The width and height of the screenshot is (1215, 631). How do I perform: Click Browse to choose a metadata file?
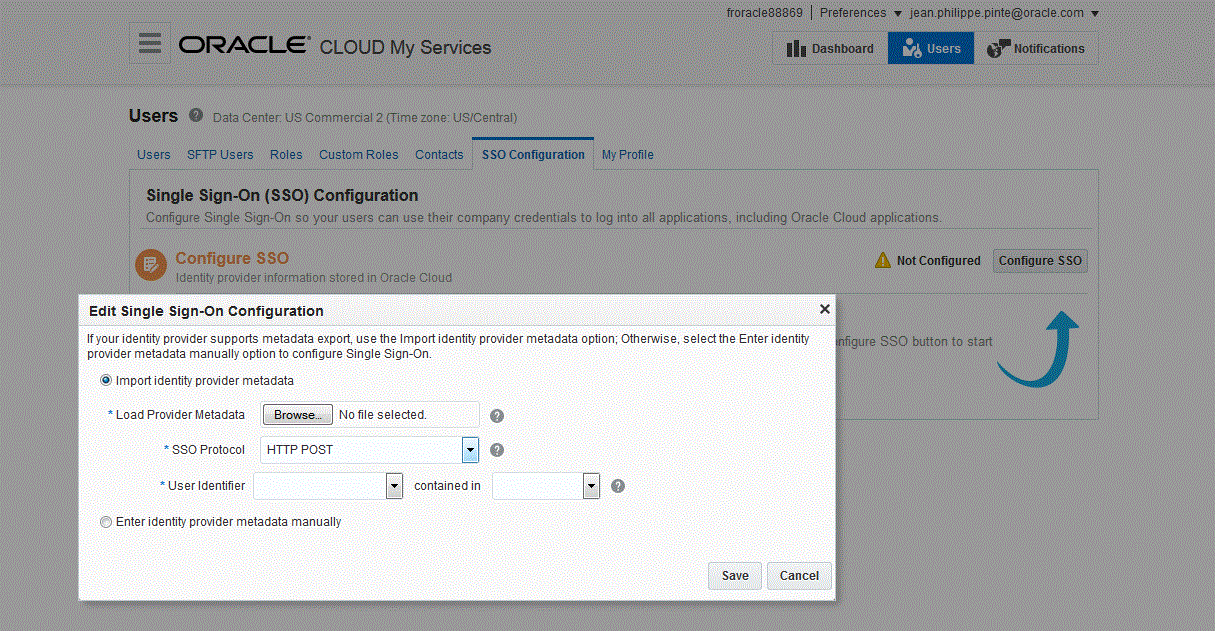pos(297,414)
